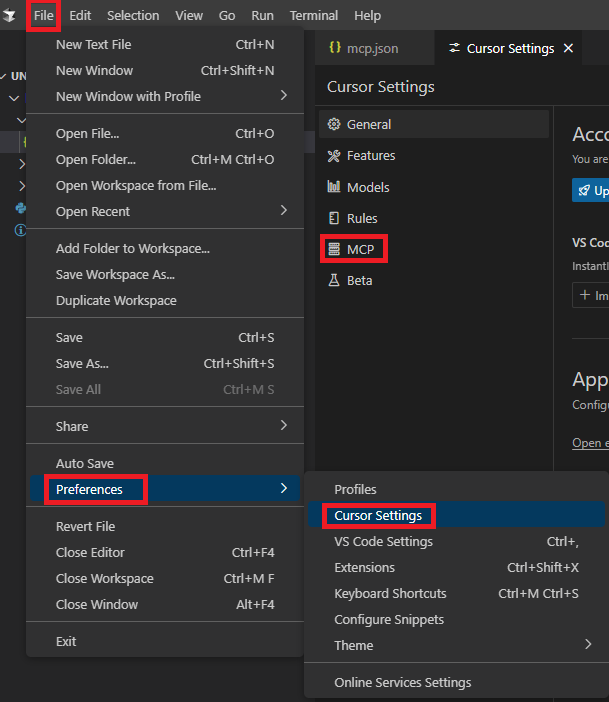Open Online Services Settings
Screen dimensions: 609x702
pos(456,682)
